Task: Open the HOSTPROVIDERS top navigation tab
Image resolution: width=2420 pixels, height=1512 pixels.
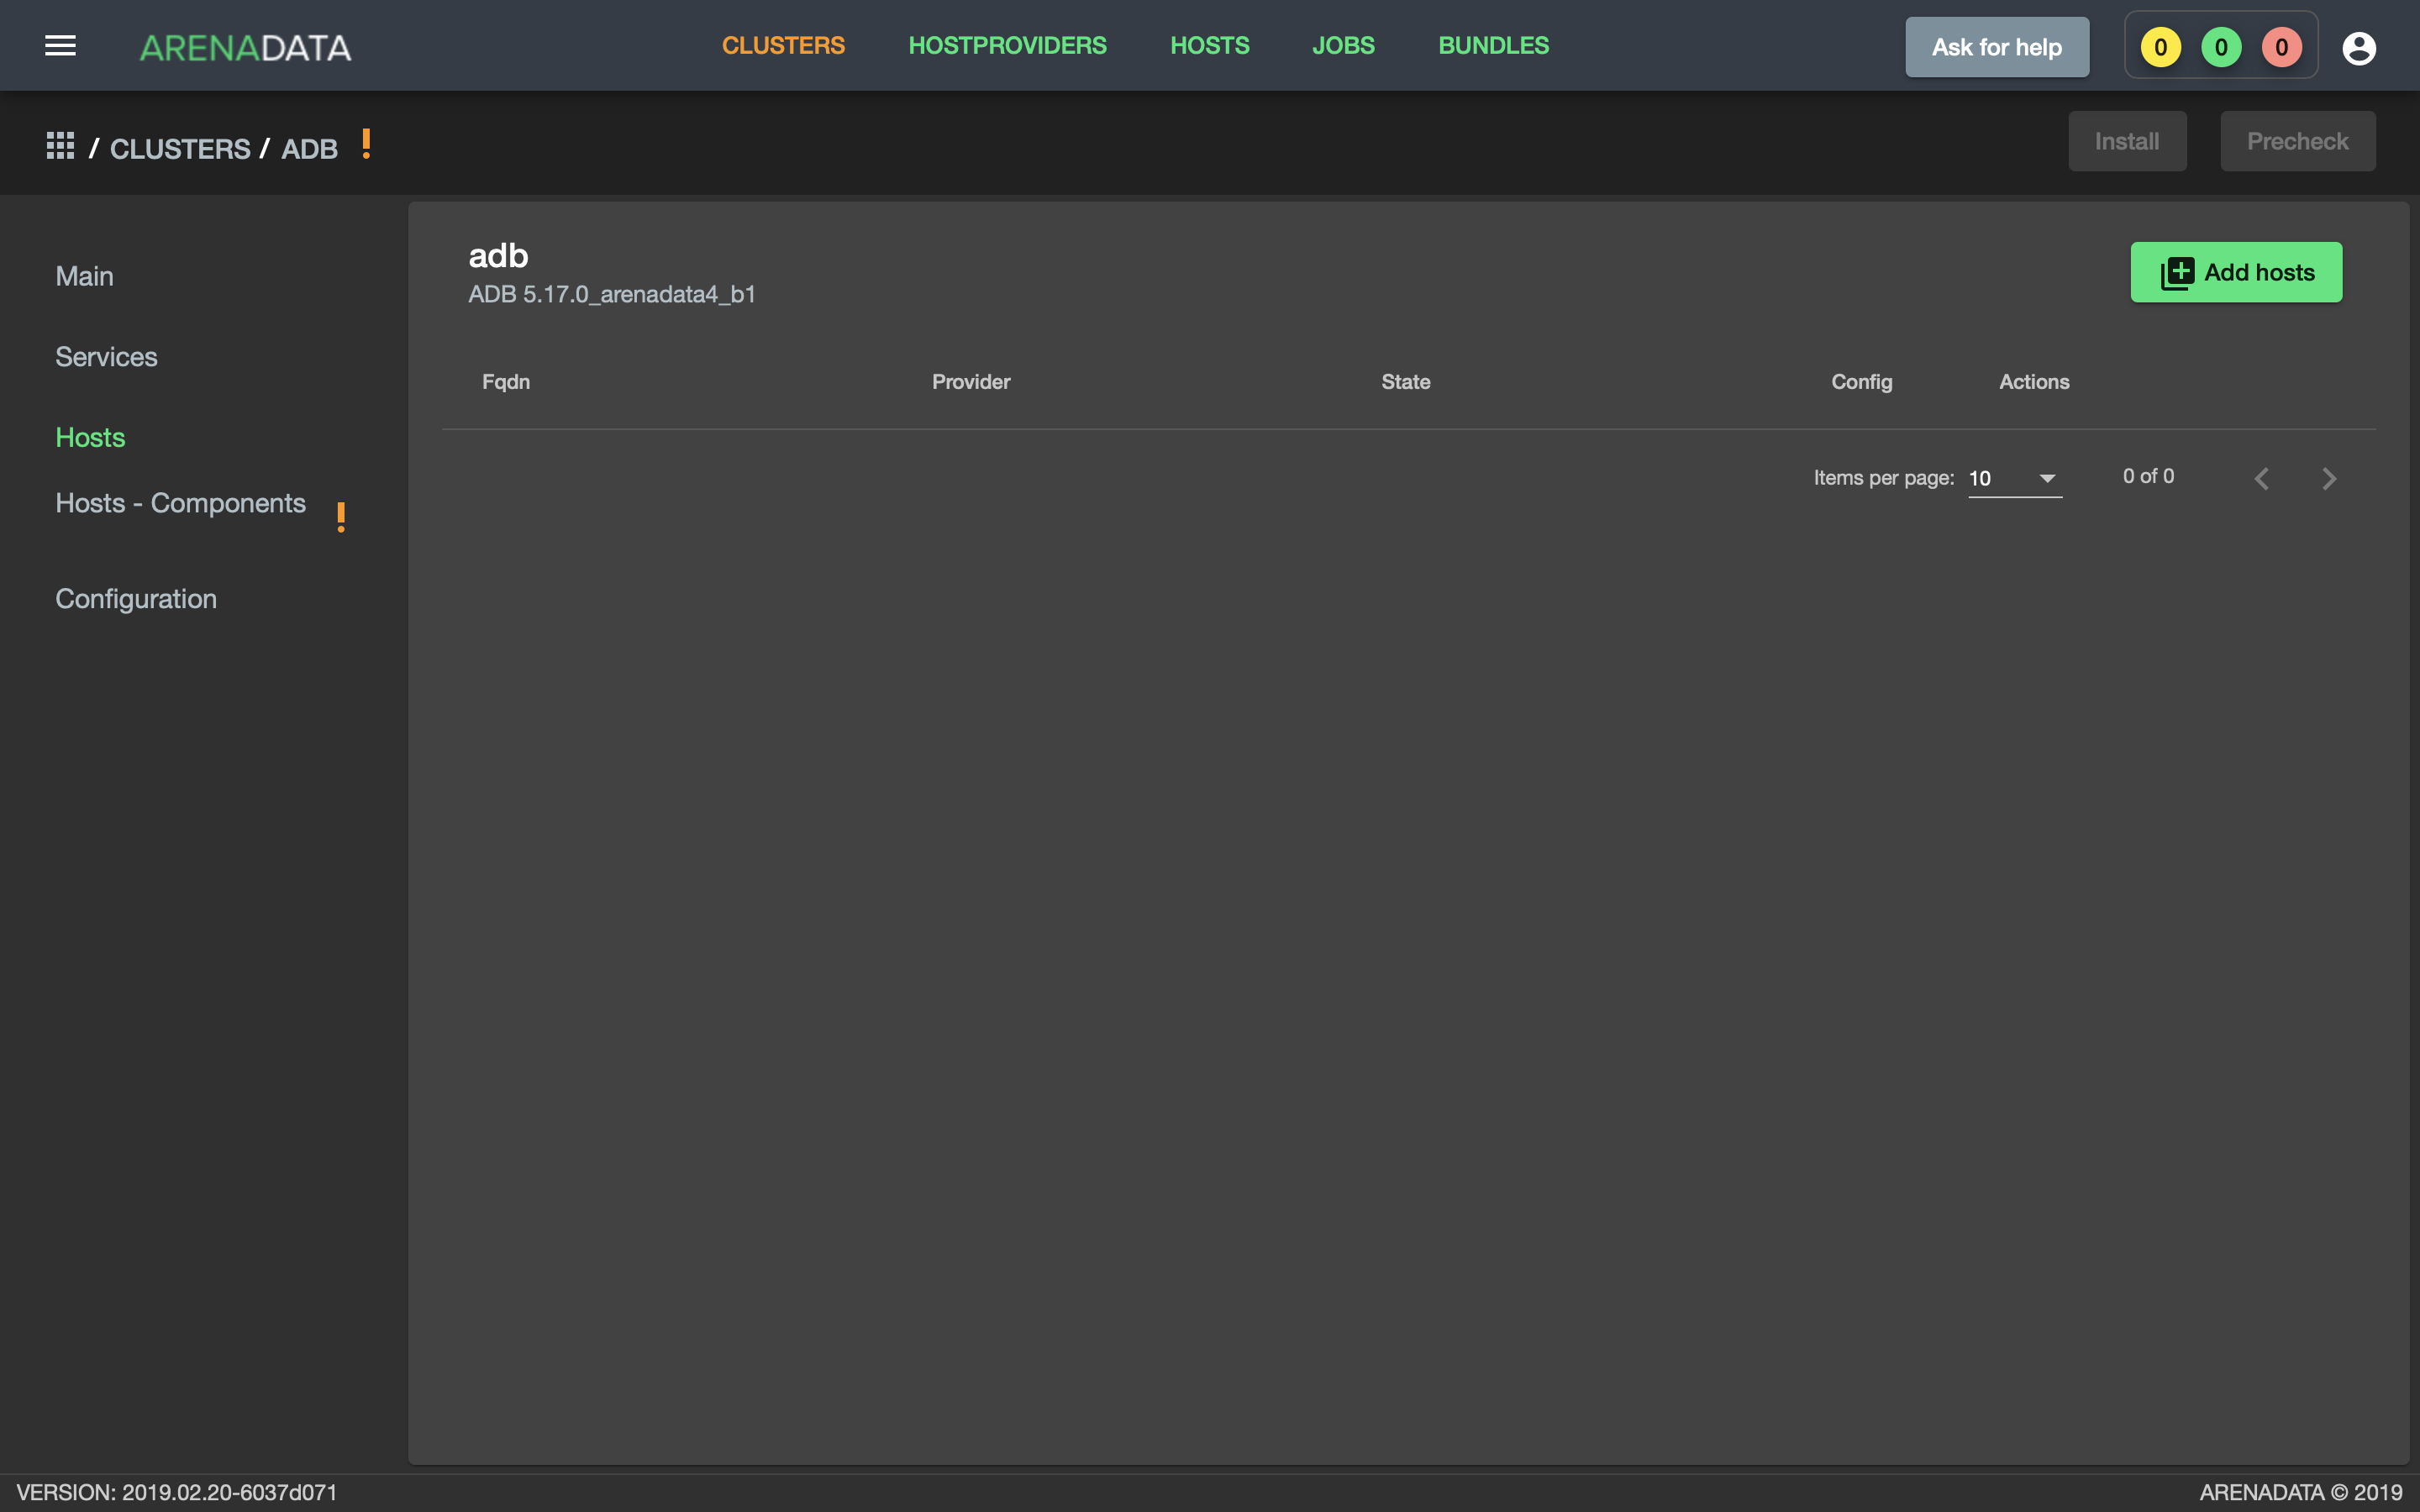Action: (x=1007, y=46)
